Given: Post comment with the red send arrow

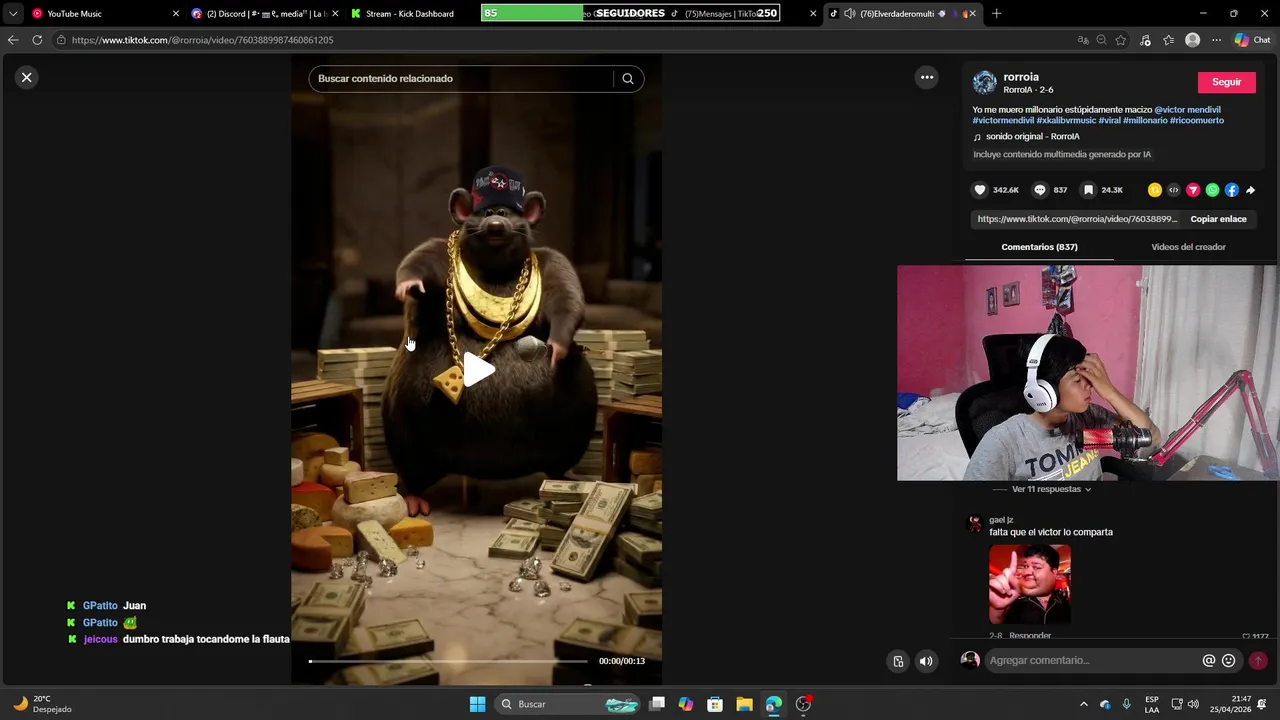Looking at the screenshot, I should tap(1258, 660).
